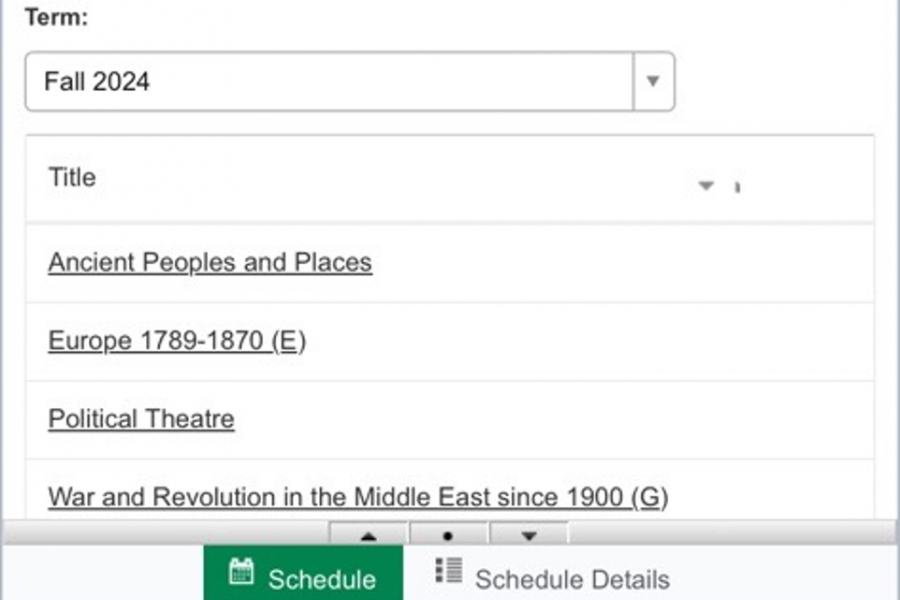Open the Political Theatre course link
900x600 pixels.
click(141, 418)
